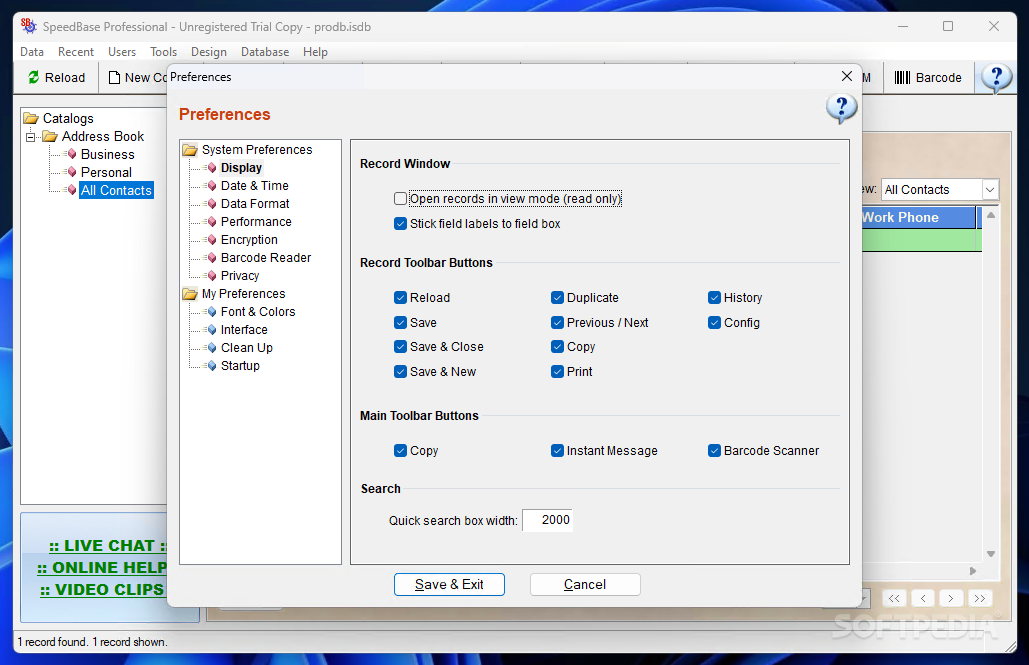Open the VIDEO CLIPS link
Image resolution: width=1029 pixels, height=665 pixels.
click(x=102, y=590)
